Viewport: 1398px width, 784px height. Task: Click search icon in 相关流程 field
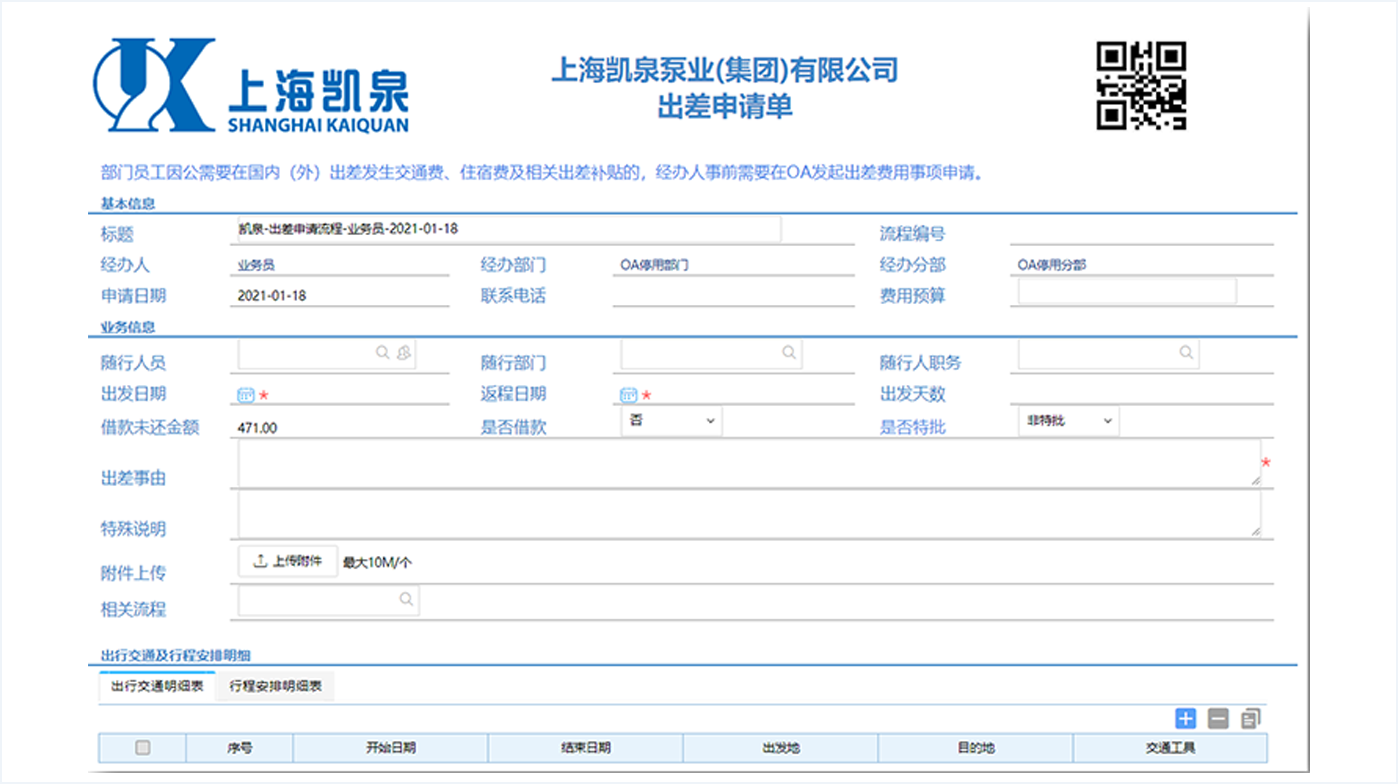pyautogui.click(x=406, y=600)
